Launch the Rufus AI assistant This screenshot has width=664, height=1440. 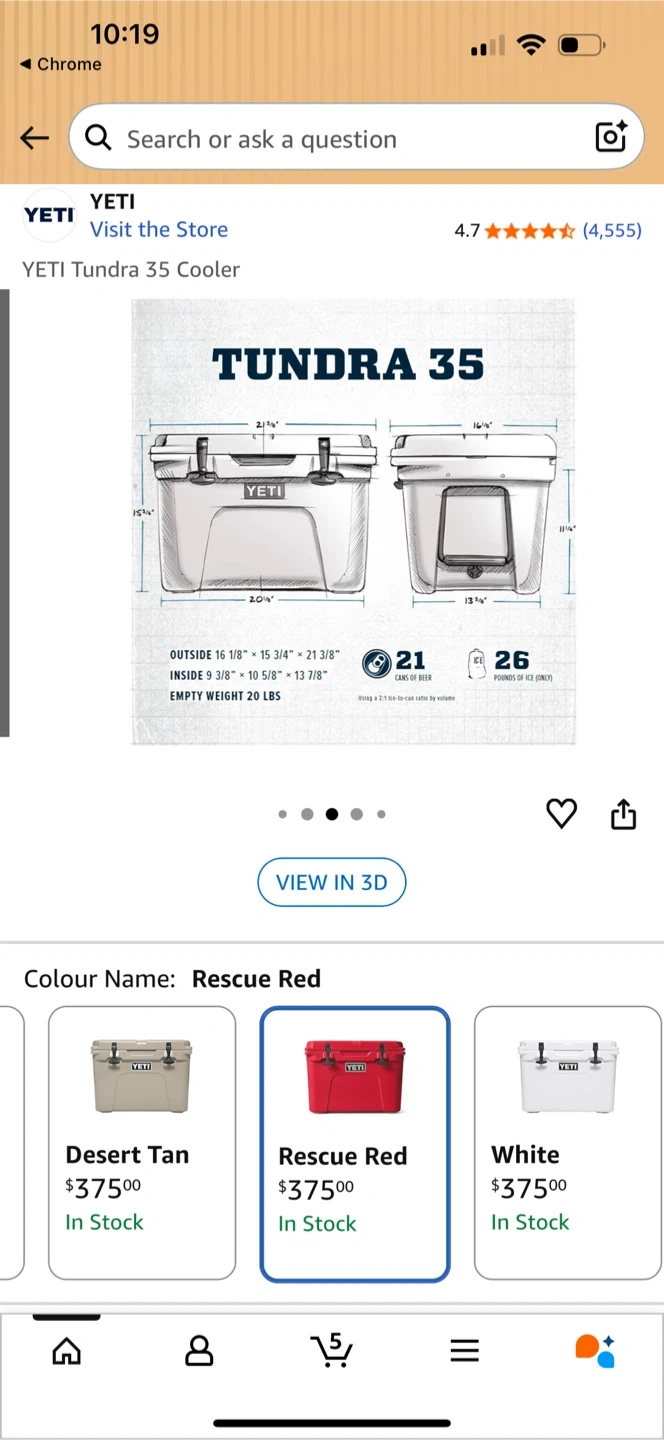tap(595, 1351)
